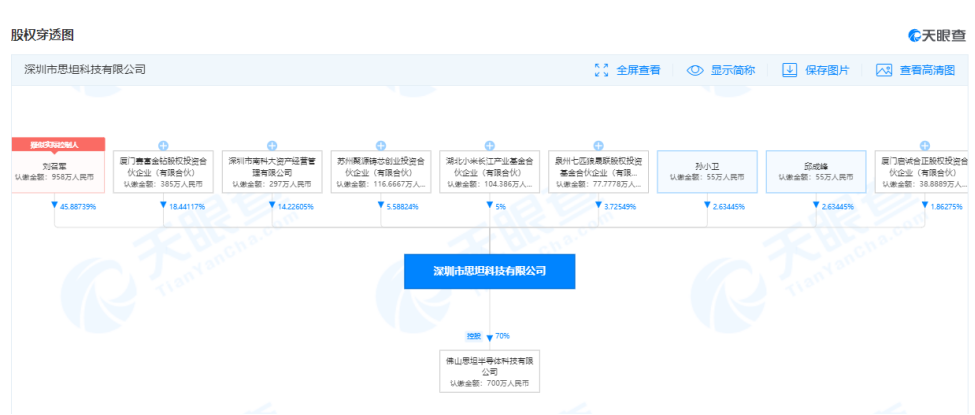Screen dimensions: 975x415
Task: Click the 3.72549% share percentage
Action: point(620,207)
